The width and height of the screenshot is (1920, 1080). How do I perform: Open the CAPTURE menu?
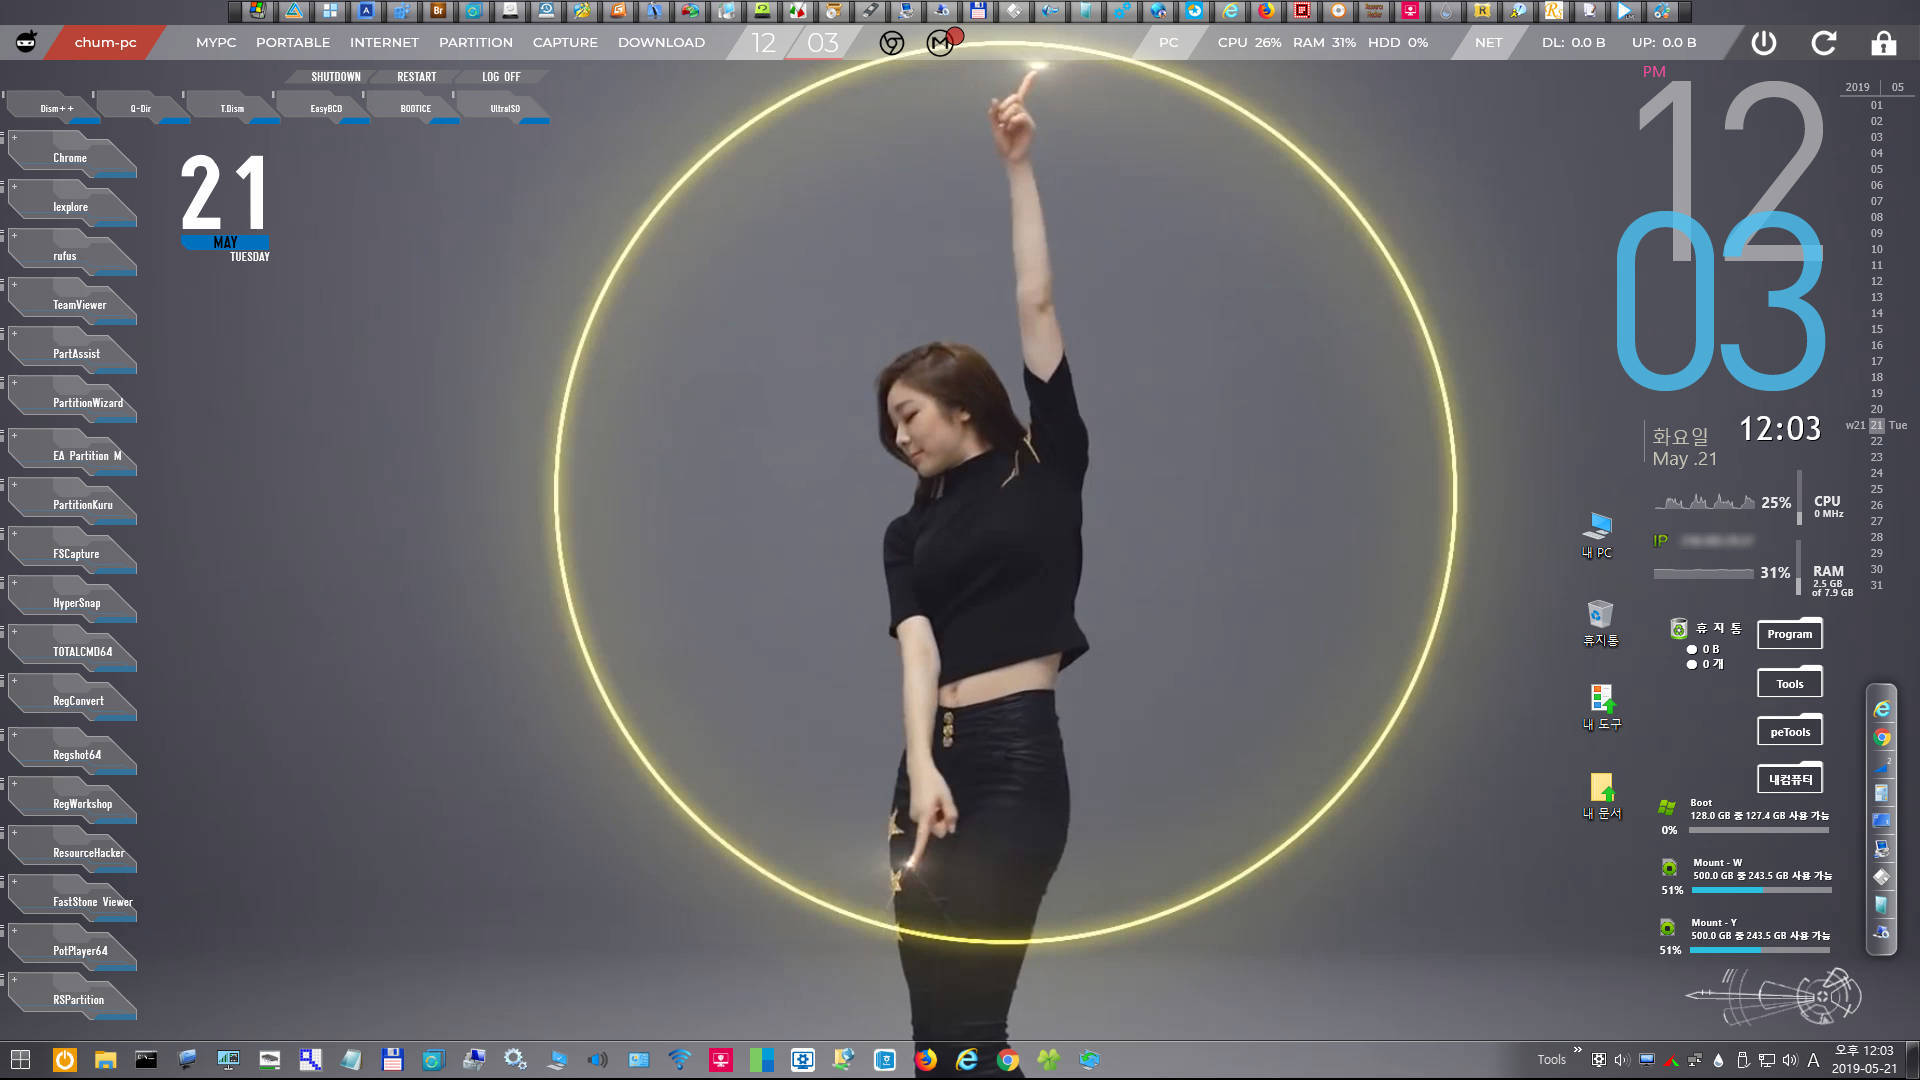click(x=565, y=42)
